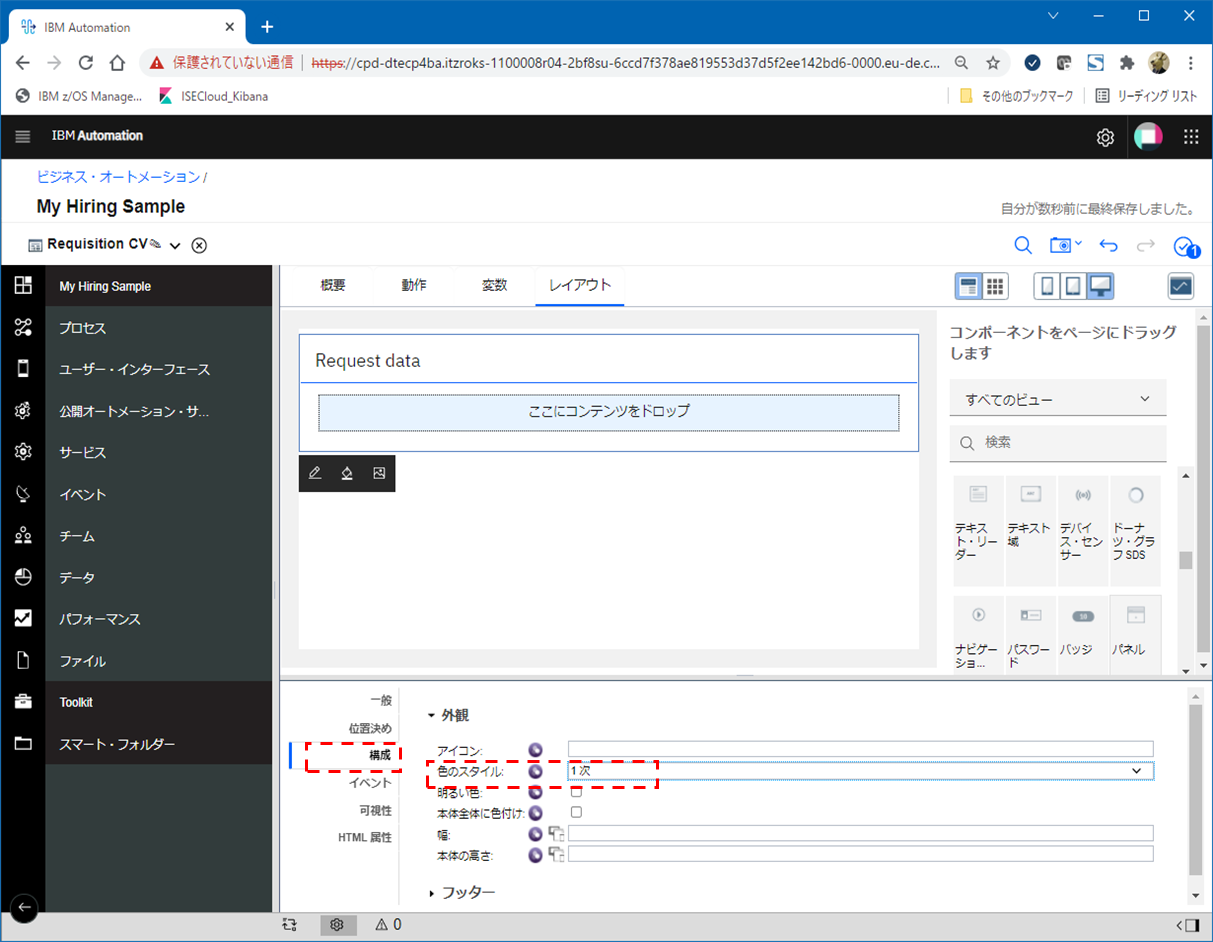Switch to the grid layout view toggle
The height and width of the screenshot is (942, 1213).
coord(994,286)
